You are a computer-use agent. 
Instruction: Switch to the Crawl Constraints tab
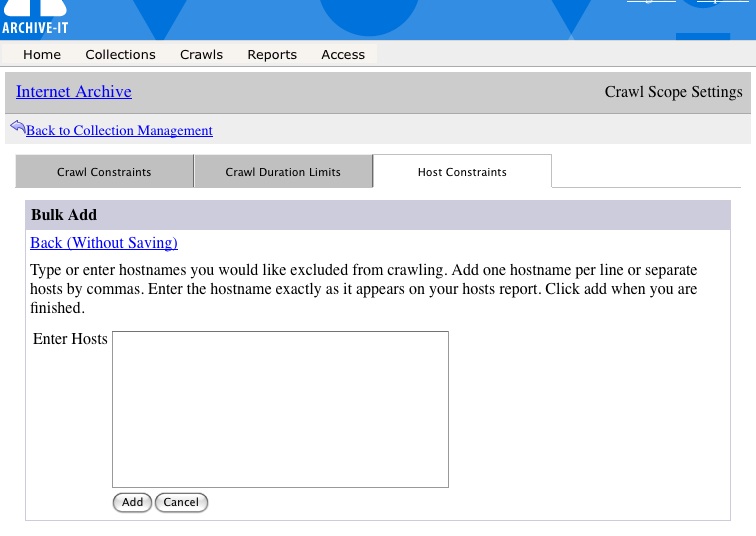point(104,172)
